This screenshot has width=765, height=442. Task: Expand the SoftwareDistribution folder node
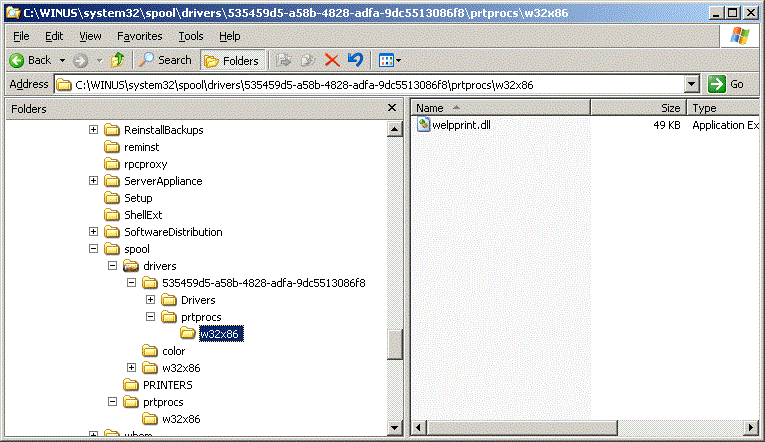(x=94, y=232)
